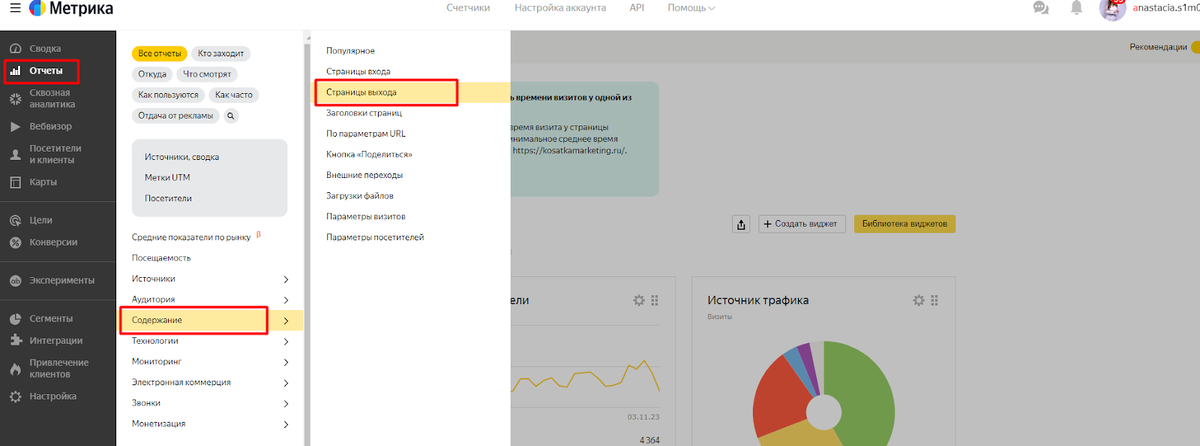1200x446 pixels.
Task: Click the Метрика logo
Action: click(x=70, y=9)
